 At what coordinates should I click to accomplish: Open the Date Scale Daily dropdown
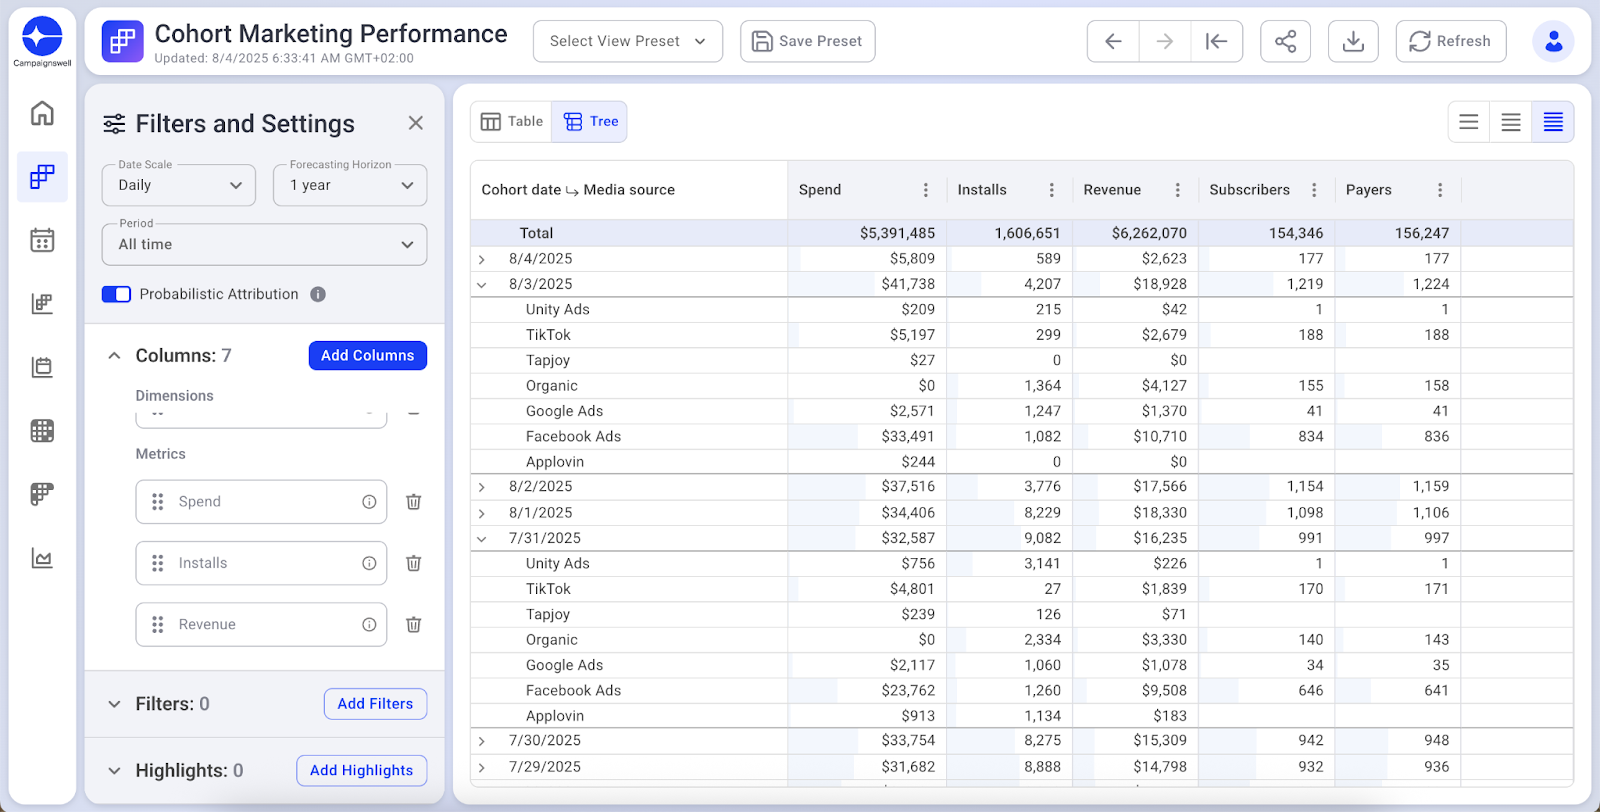click(x=180, y=185)
